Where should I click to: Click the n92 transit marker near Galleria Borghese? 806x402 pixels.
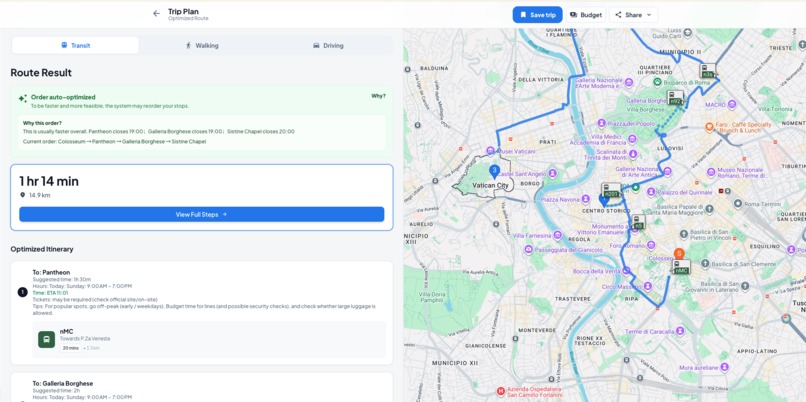(675, 98)
